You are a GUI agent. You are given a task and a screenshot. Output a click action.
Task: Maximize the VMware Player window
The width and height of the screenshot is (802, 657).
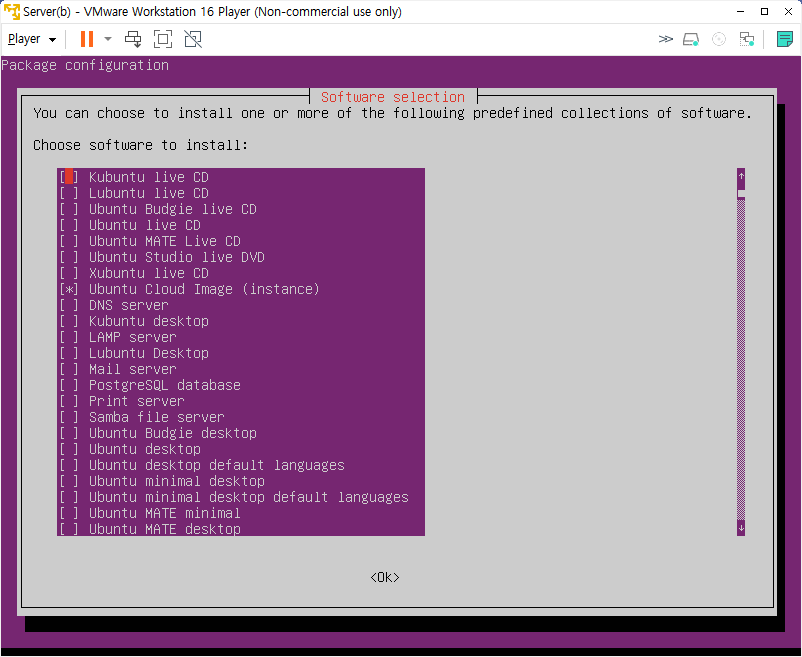[x=764, y=11]
